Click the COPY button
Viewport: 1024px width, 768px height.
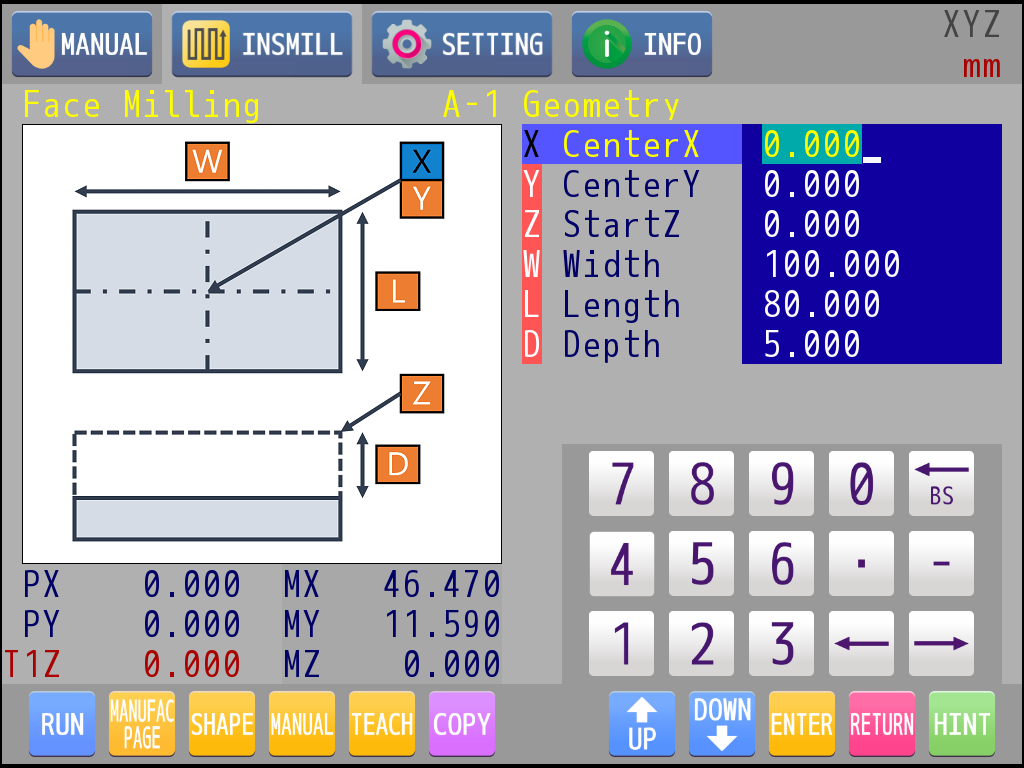462,724
